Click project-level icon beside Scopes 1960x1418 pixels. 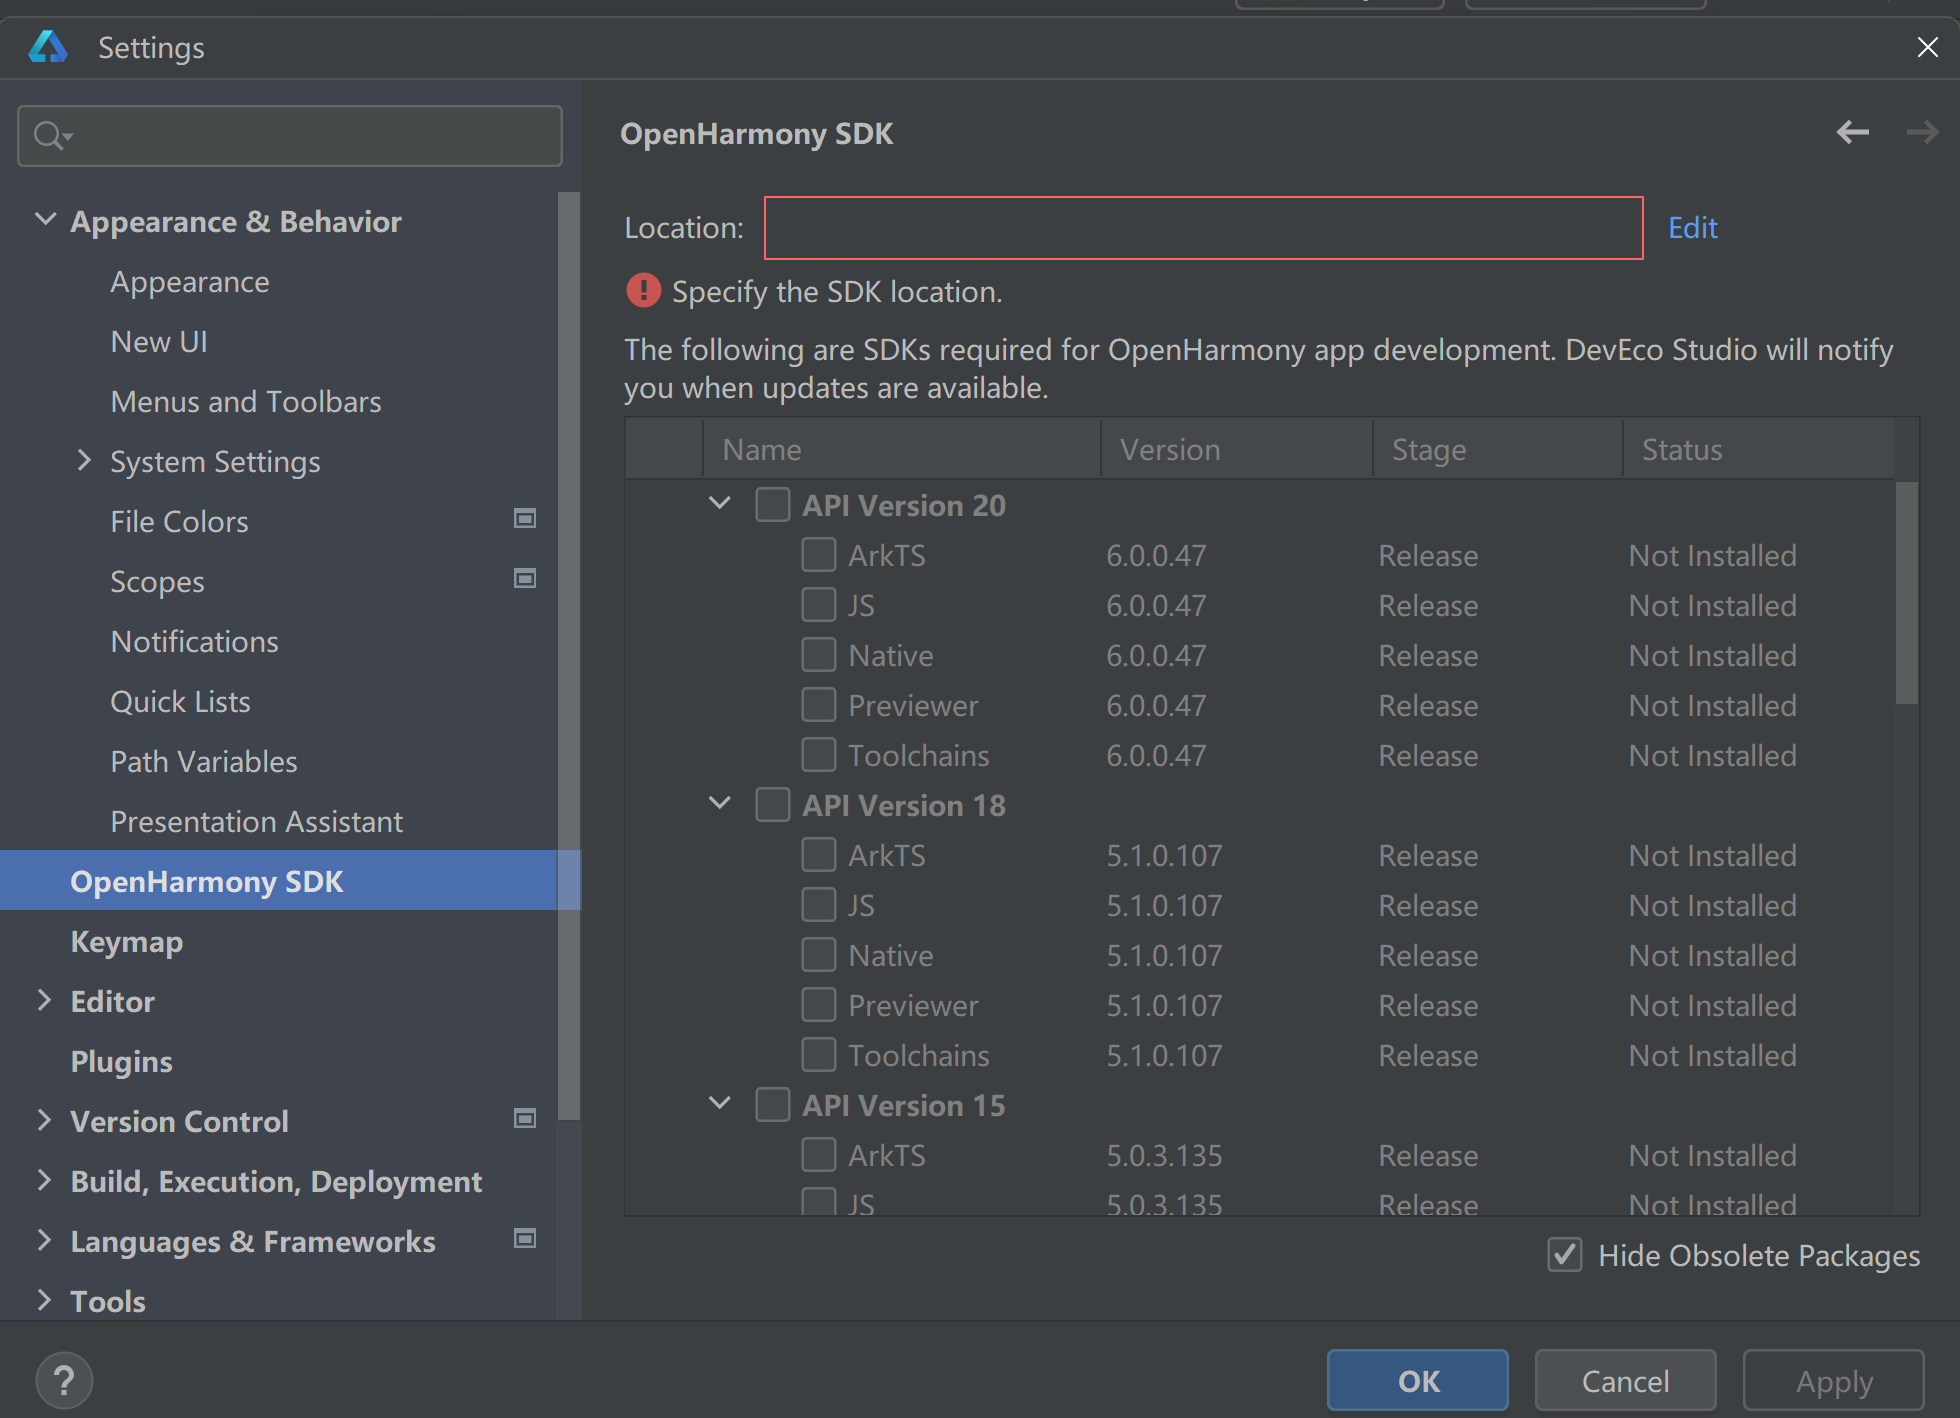[x=524, y=578]
